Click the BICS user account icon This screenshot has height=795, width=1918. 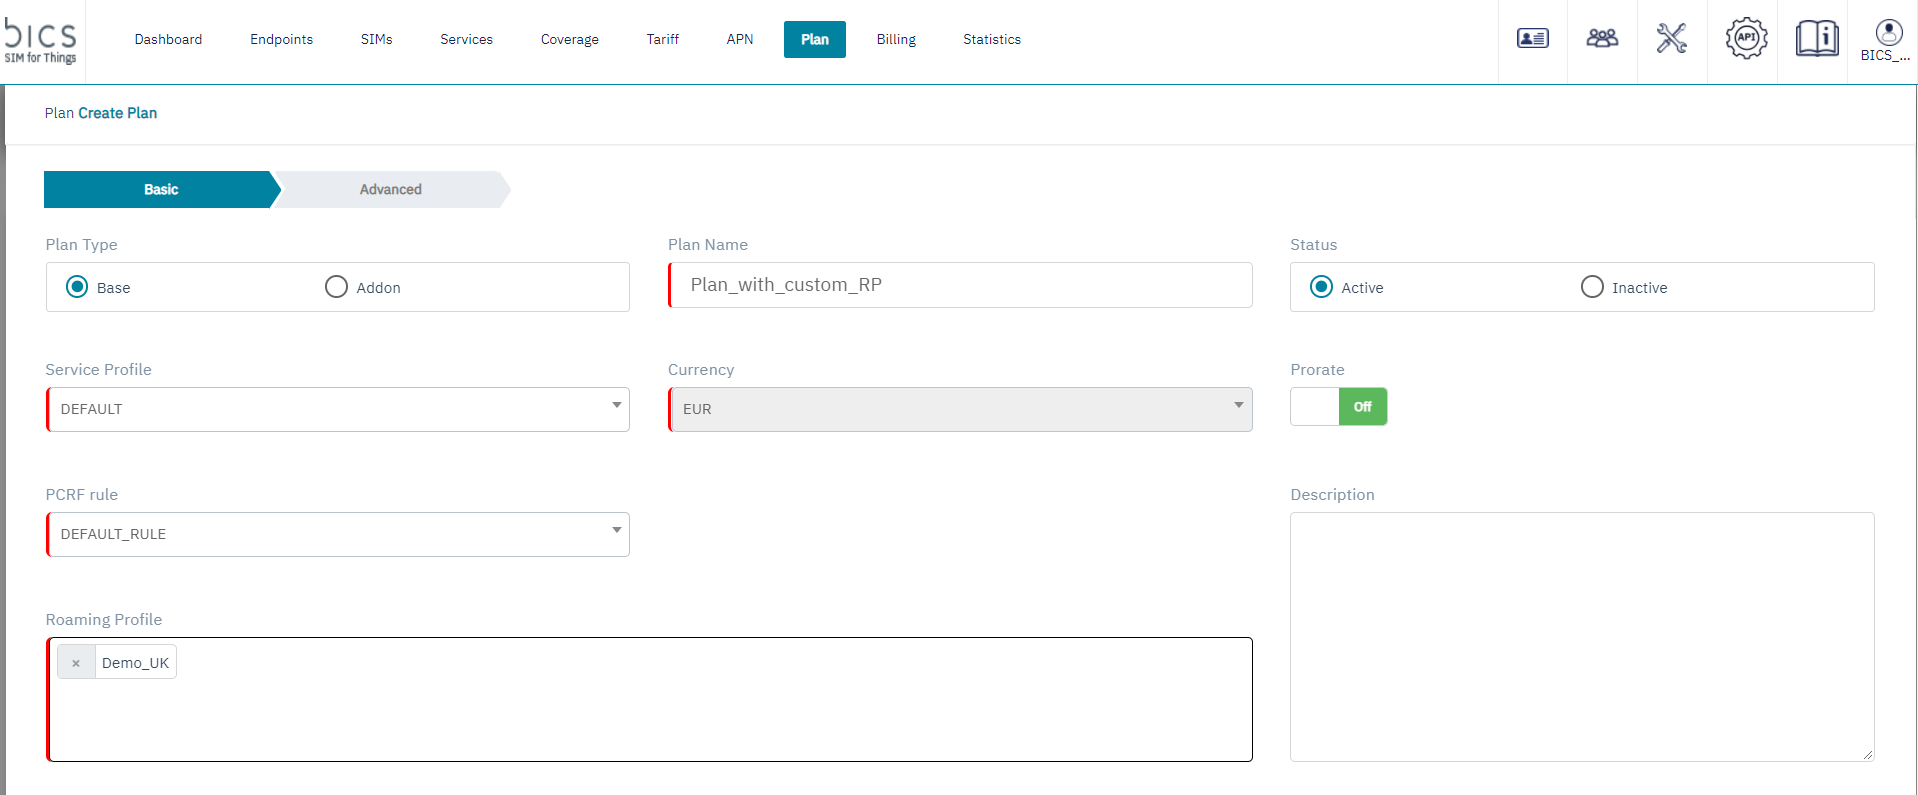(x=1887, y=40)
